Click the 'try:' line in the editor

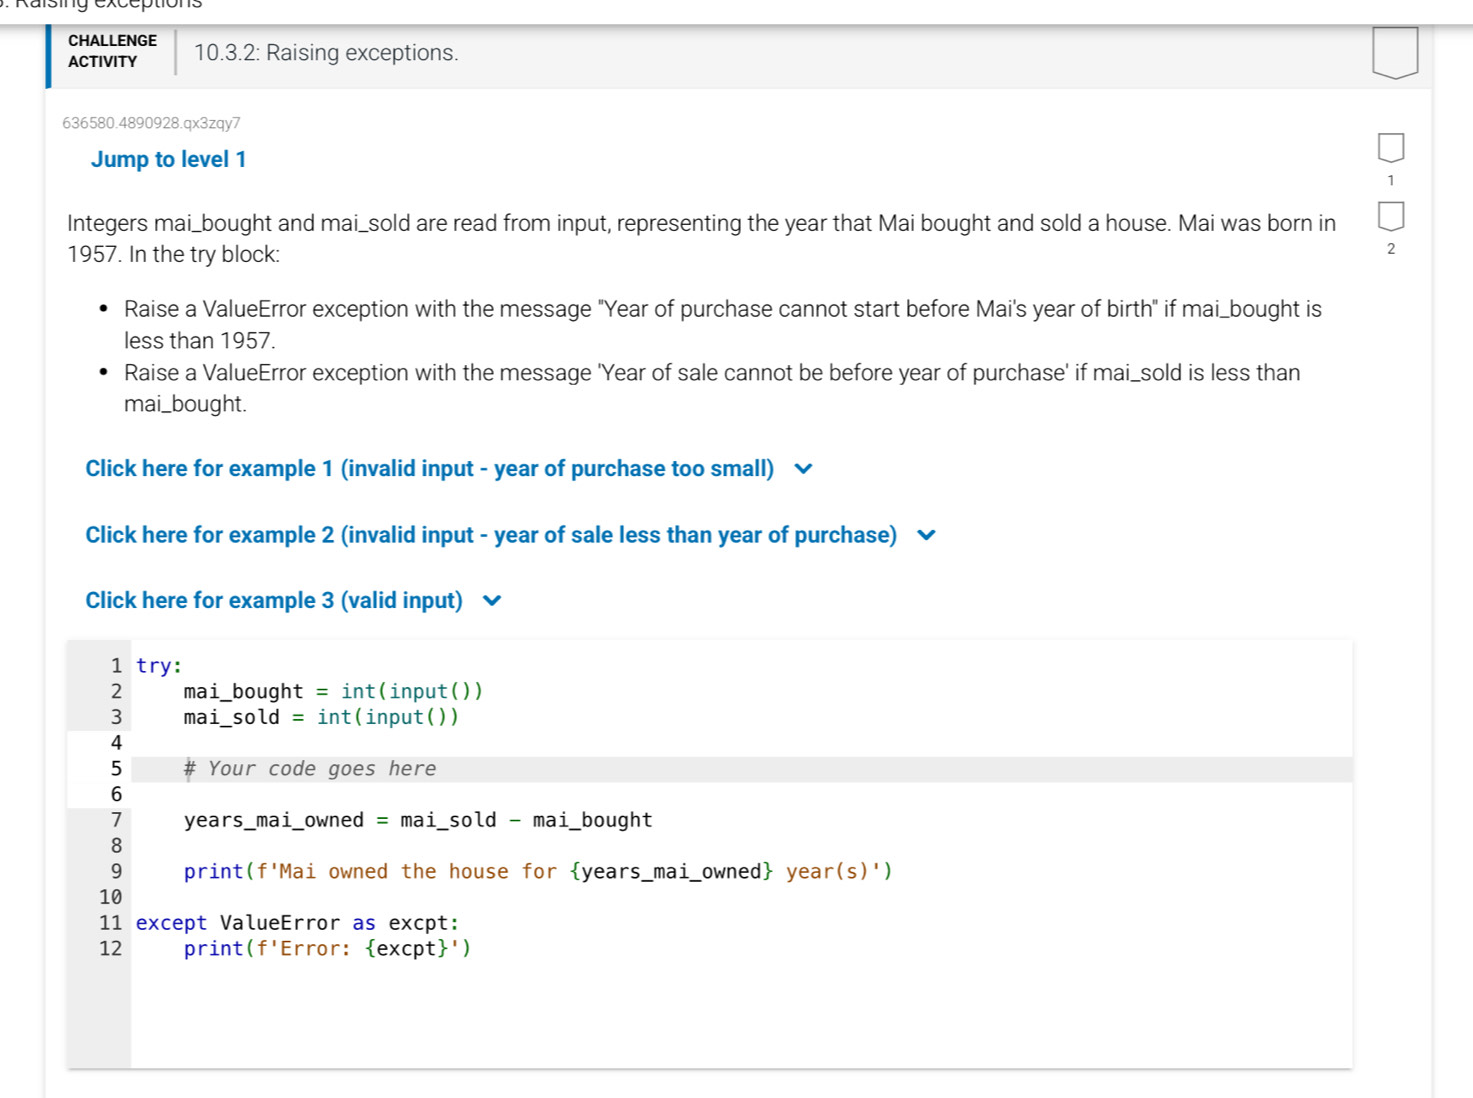pyautogui.click(x=159, y=666)
